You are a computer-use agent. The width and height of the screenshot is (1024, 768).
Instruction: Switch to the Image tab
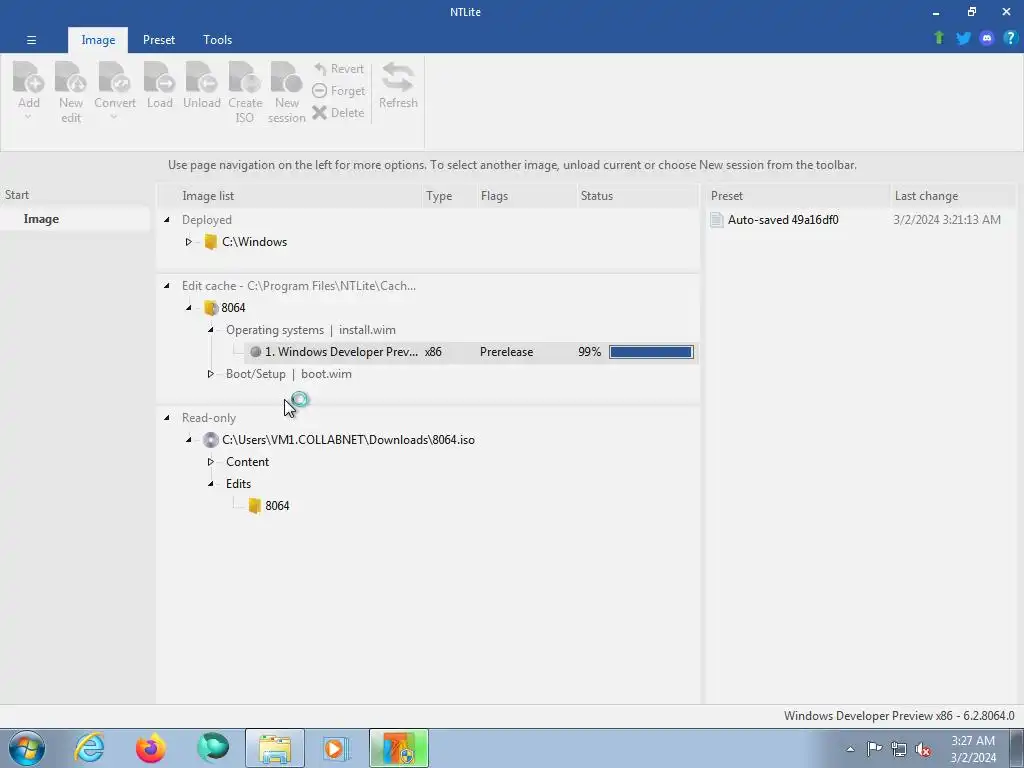click(x=98, y=40)
